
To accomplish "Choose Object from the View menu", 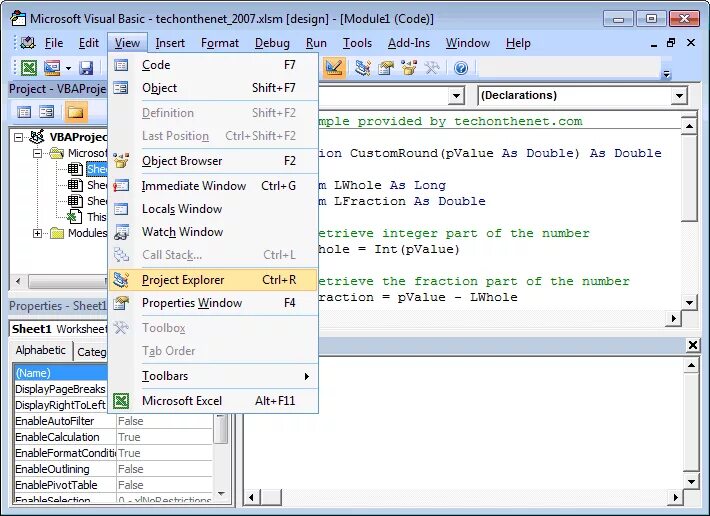I will tap(213, 88).
